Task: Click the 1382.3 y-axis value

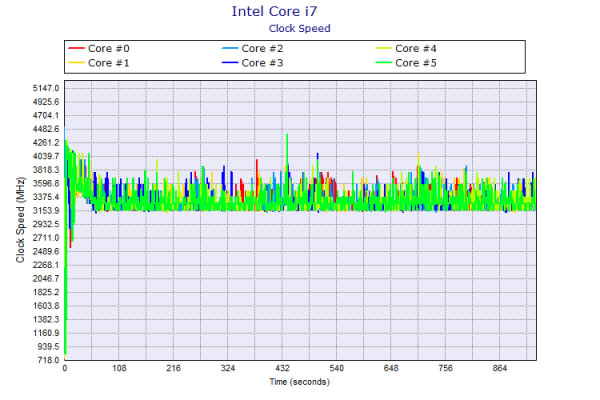Action: point(46,319)
